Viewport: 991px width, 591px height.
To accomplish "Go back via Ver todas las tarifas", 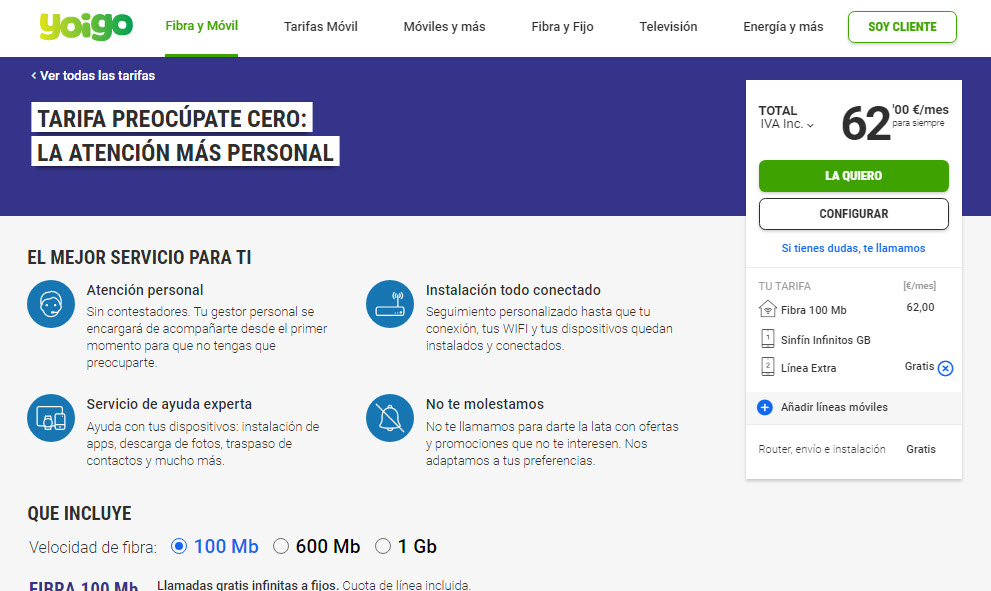I will (x=97, y=76).
